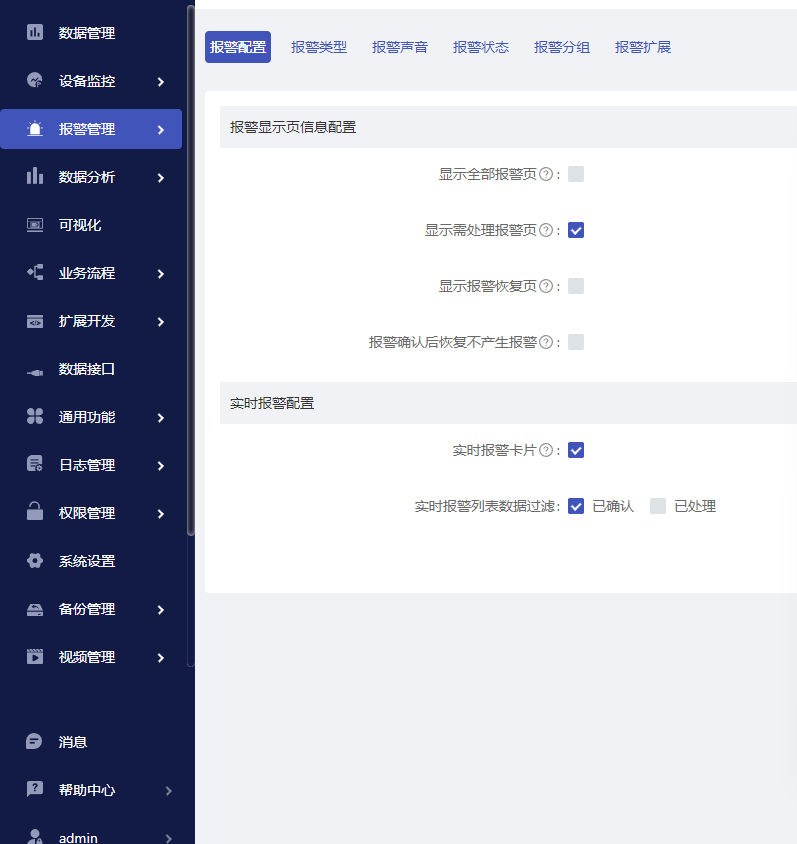Click the sidebar vertical scrollbar
The image size is (797, 844).
tap(191, 270)
